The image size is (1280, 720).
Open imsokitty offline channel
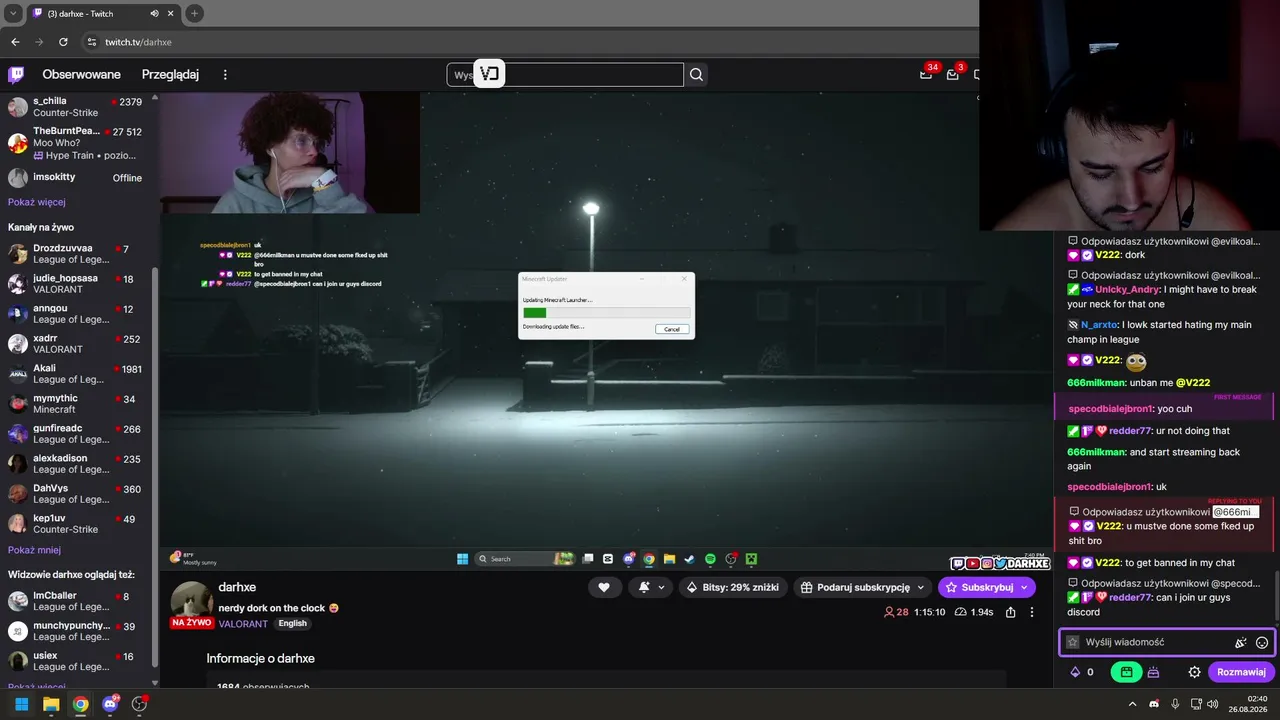[x=76, y=178]
